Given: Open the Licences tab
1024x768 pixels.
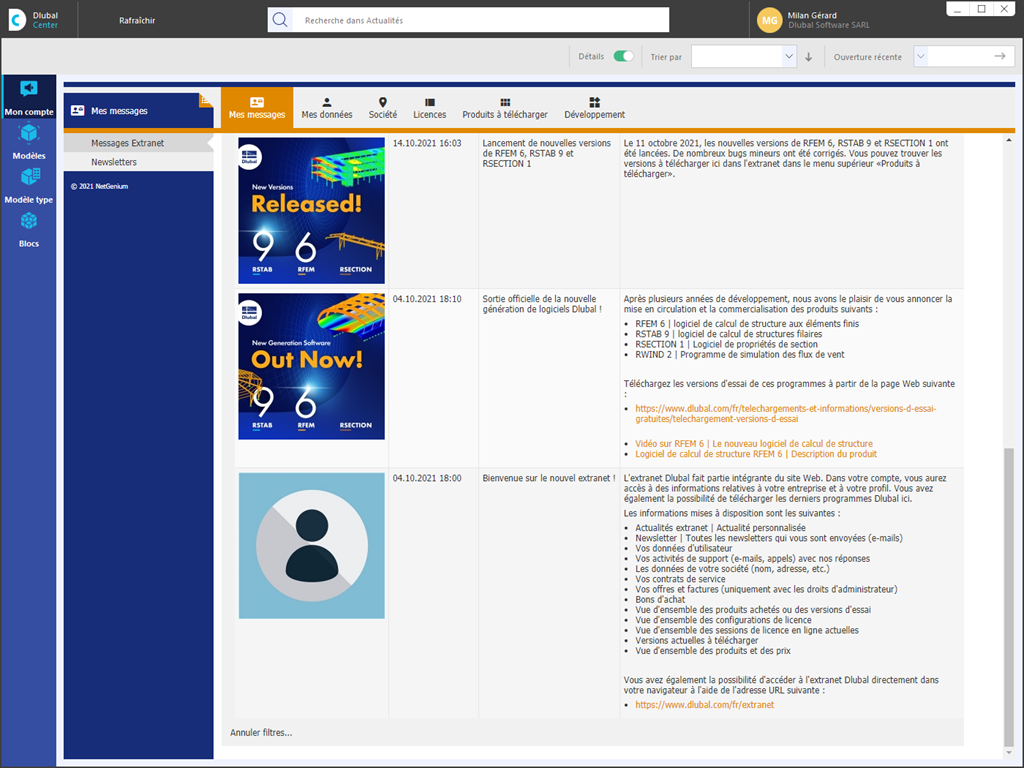Looking at the screenshot, I should pyautogui.click(x=430, y=108).
